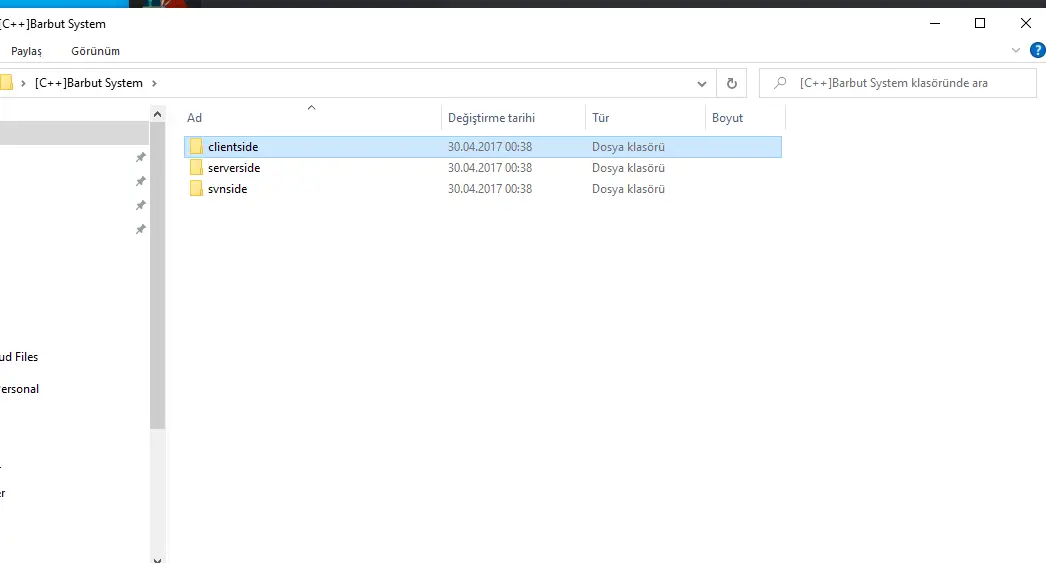Expand breadcrumb arrow after [C++]Barbut System
This screenshot has width=1046, height=563.
click(154, 83)
